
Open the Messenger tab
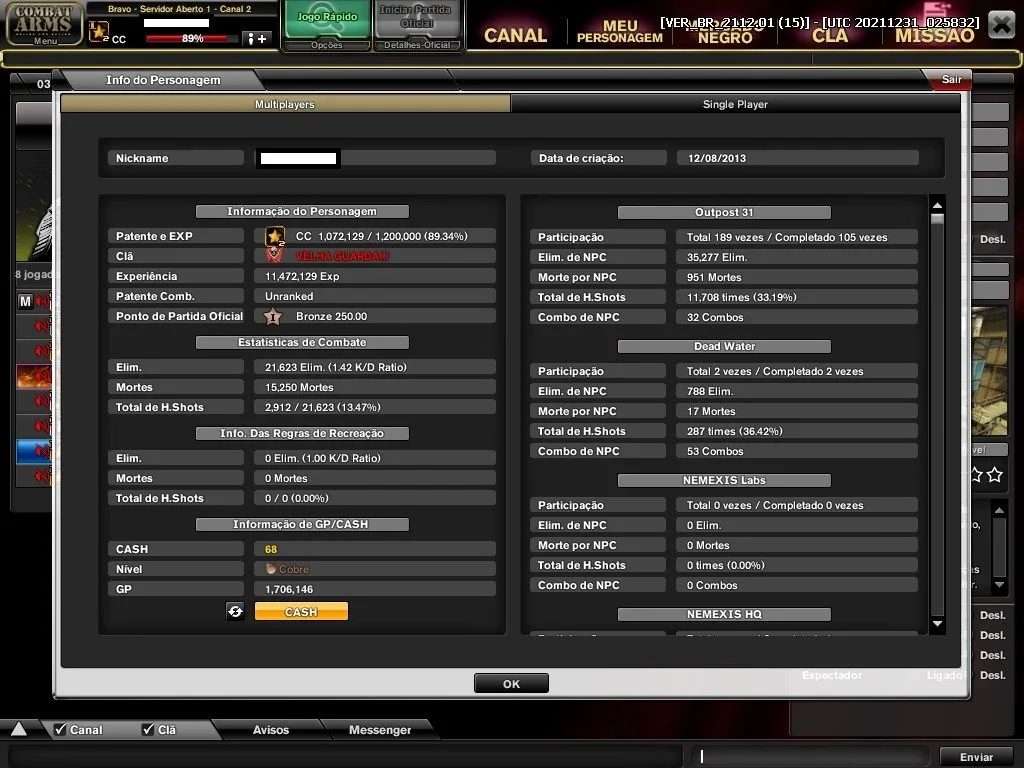379,730
